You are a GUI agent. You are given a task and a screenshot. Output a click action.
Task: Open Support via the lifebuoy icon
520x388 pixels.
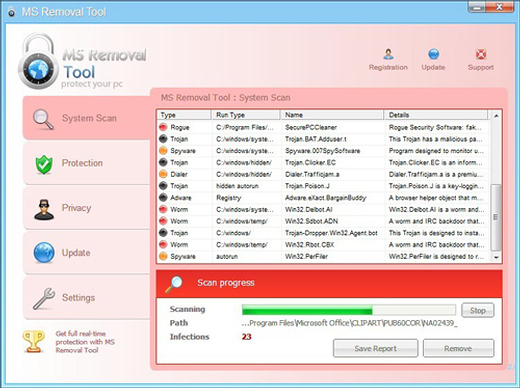[x=481, y=54]
